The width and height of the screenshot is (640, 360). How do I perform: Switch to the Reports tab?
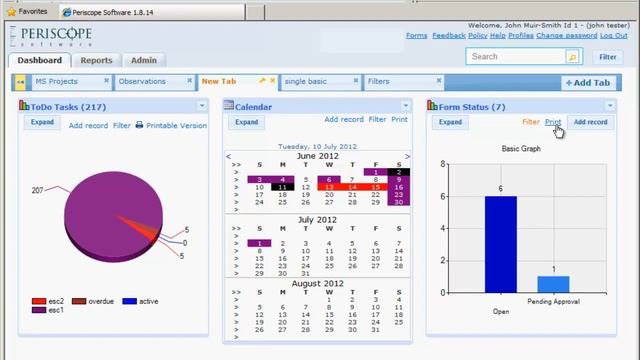pyautogui.click(x=96, y=60)
